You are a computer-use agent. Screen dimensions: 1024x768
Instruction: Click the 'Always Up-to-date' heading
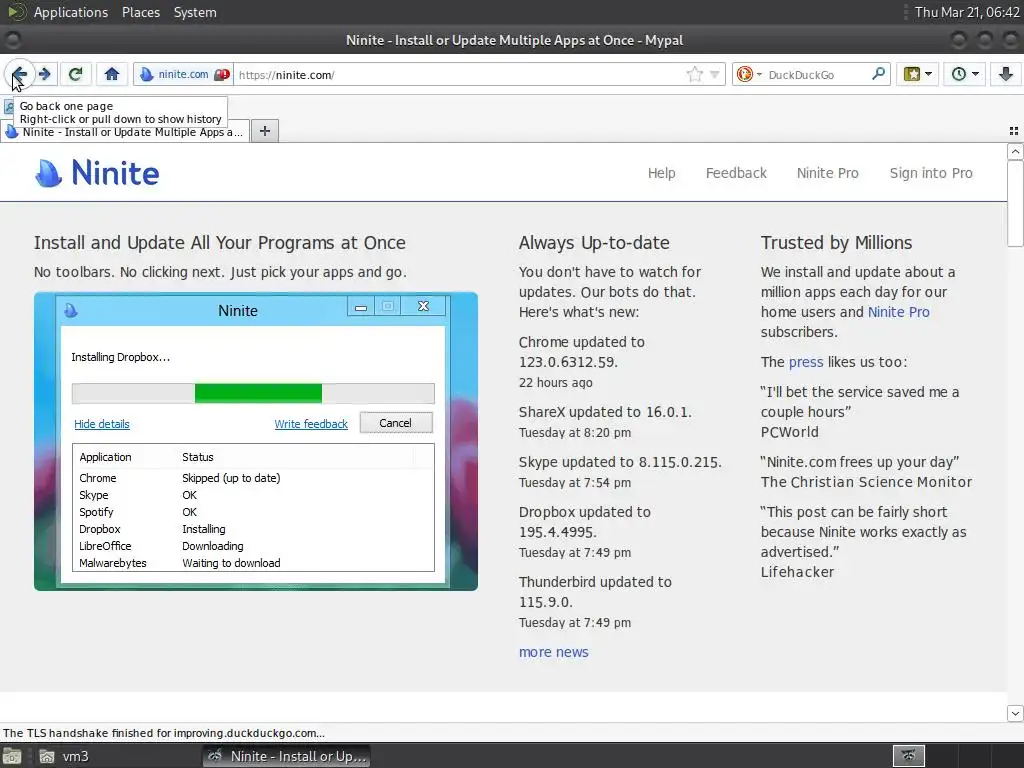[x=594, y=243]
